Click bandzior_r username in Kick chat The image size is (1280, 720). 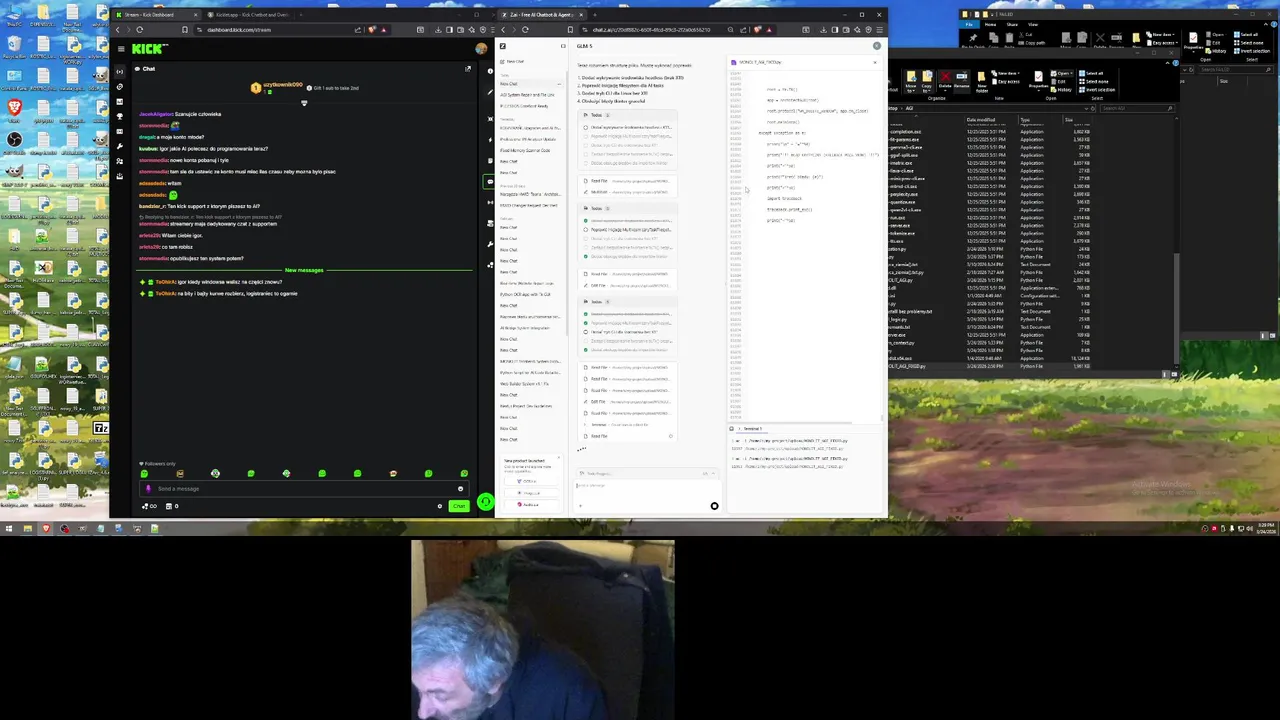(x=152, y=206)
